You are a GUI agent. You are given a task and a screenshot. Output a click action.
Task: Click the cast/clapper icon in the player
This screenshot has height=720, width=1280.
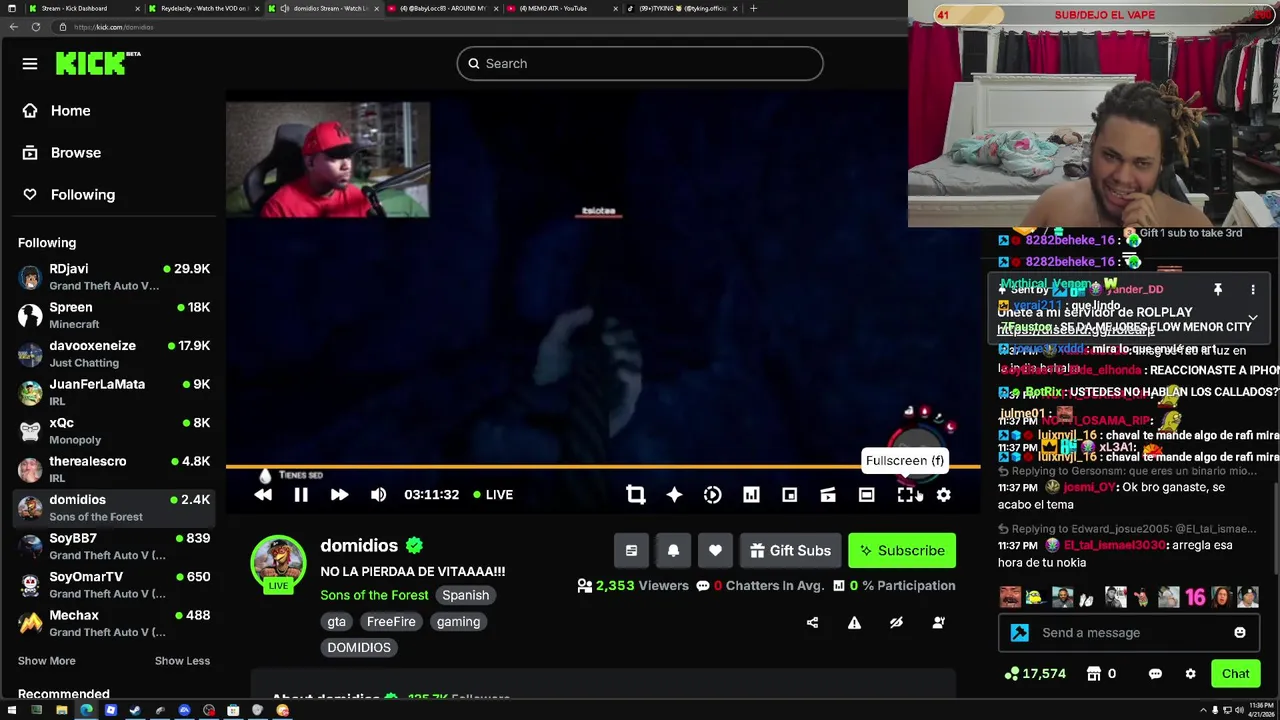(828, 495)
